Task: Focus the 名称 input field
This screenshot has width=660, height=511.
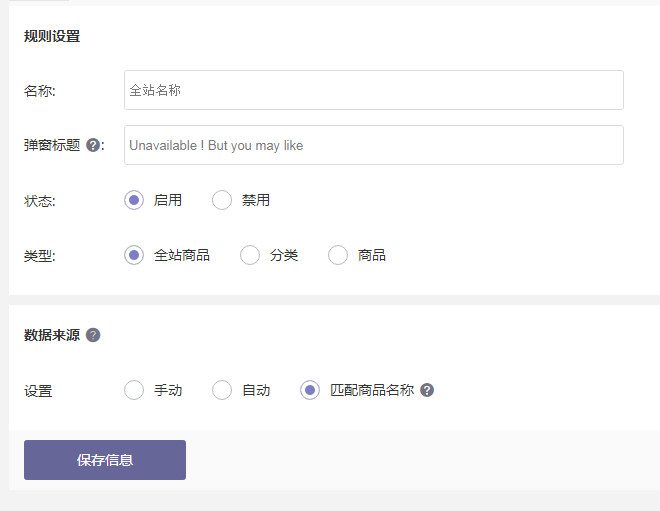Action: [373, 90]
